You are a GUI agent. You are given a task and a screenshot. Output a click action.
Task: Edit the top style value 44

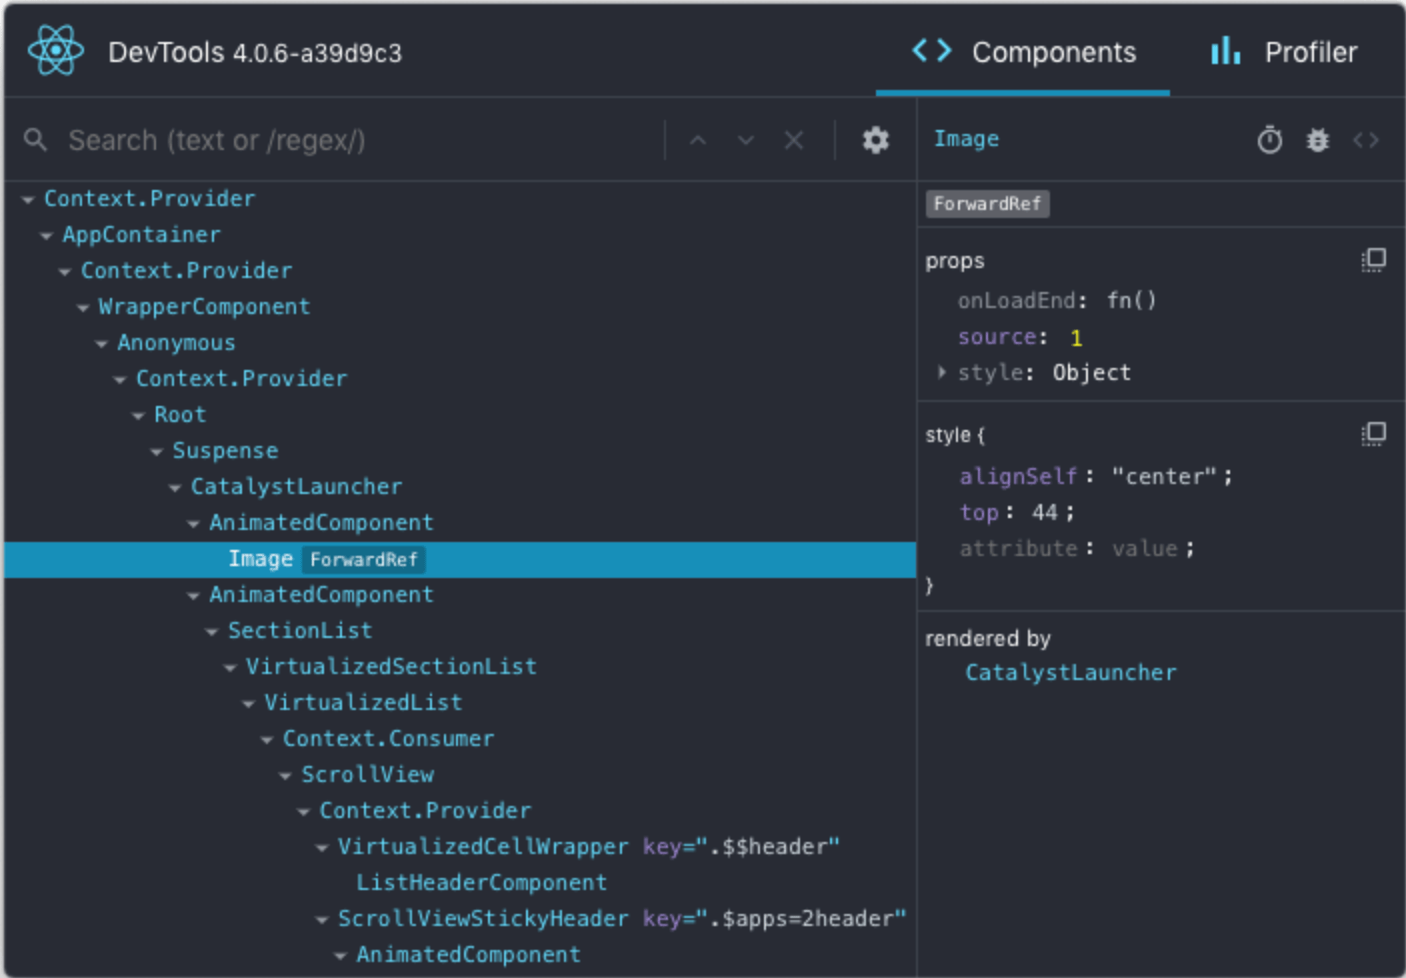tap(1044, 512)
